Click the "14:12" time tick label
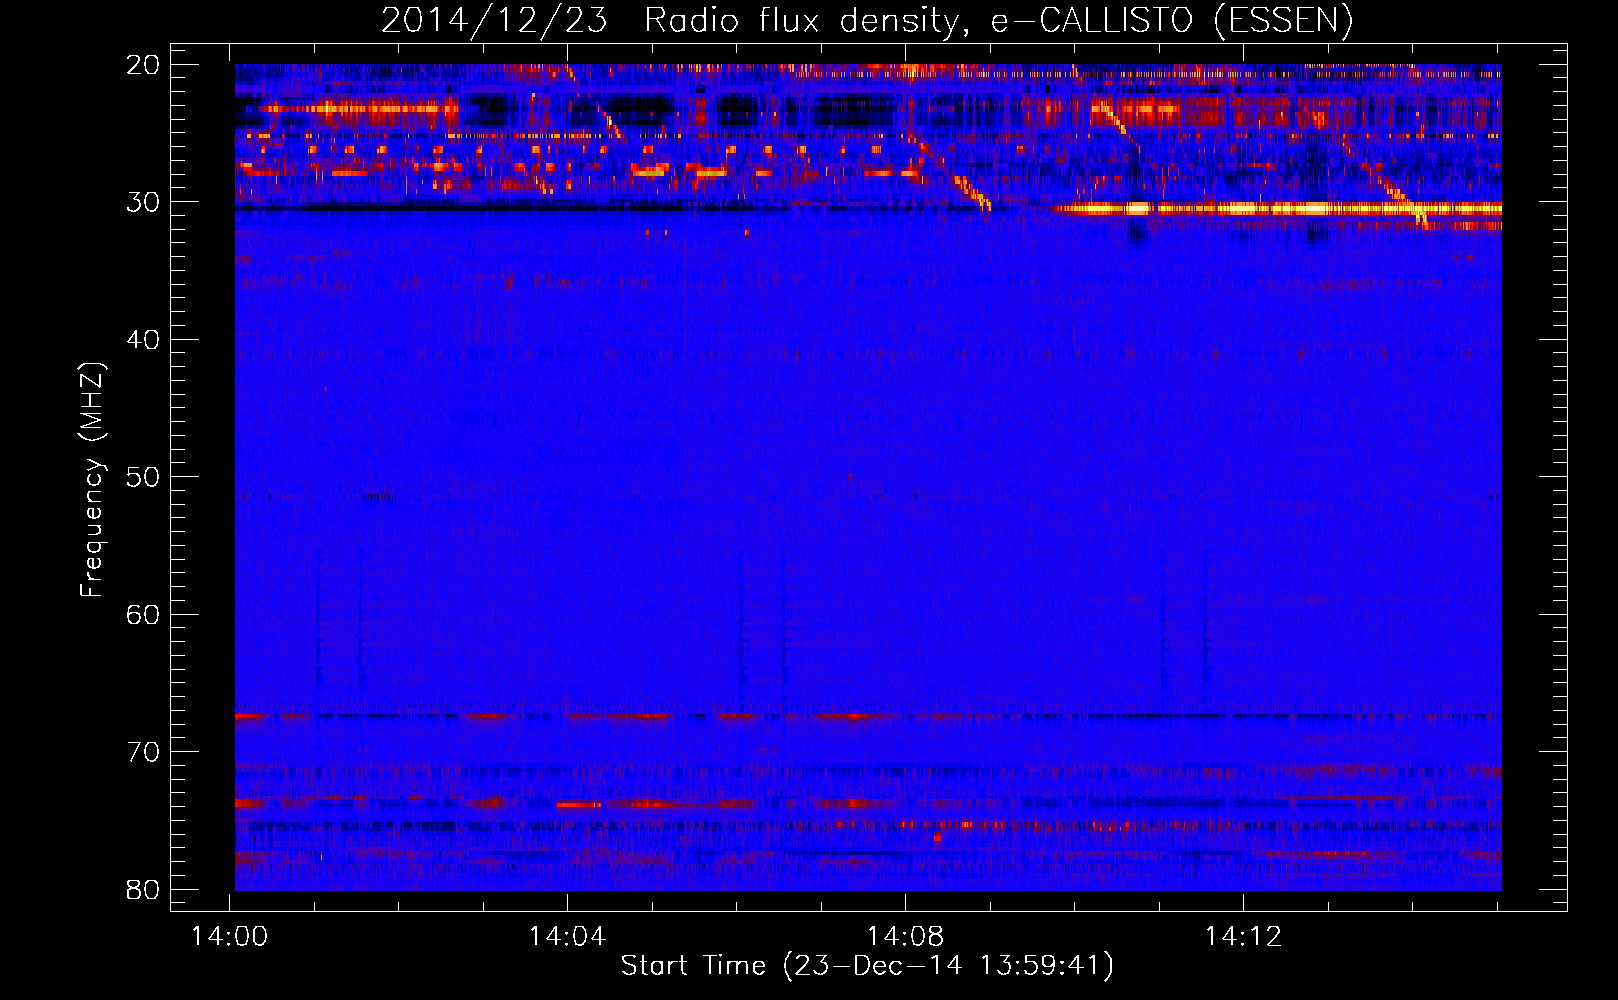This screenshot has width=1618, height=1000. pos(1243,937)
